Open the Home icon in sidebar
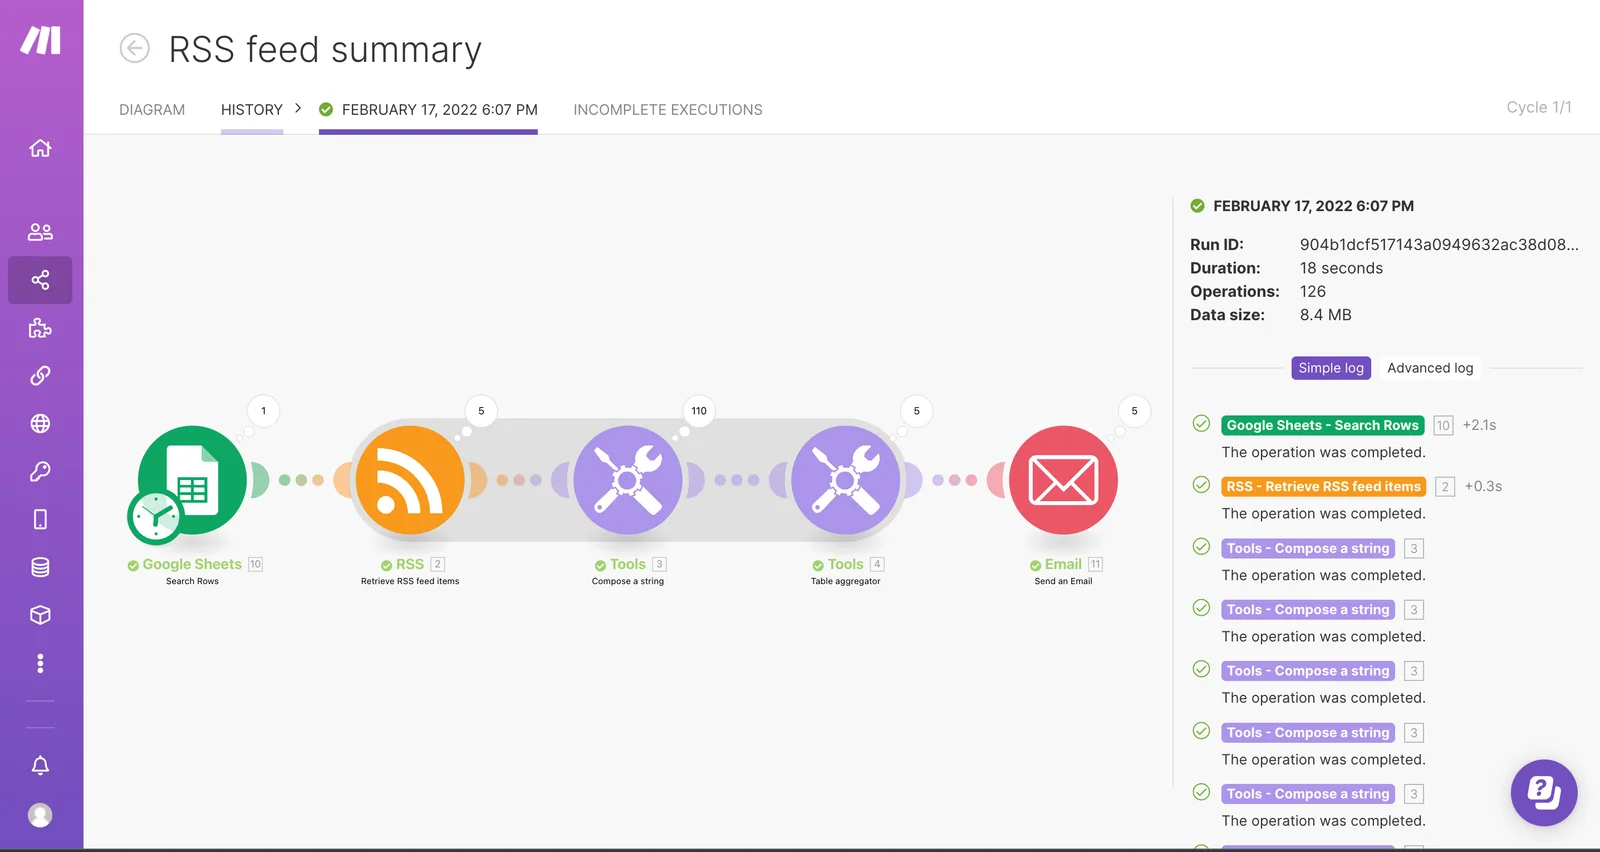Viewport: 1600px width, 852px height. point(40,148)
